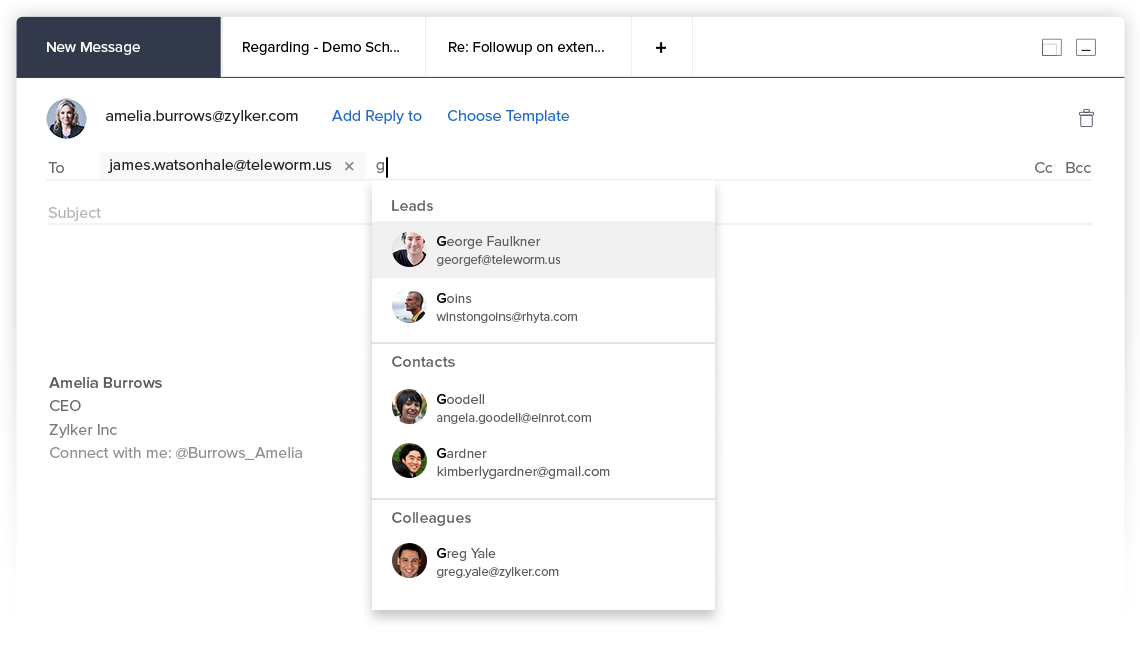The height and width of the screenshot is (660, 1140).
Task: Click the Subject input field
Action: pos(569,213)
